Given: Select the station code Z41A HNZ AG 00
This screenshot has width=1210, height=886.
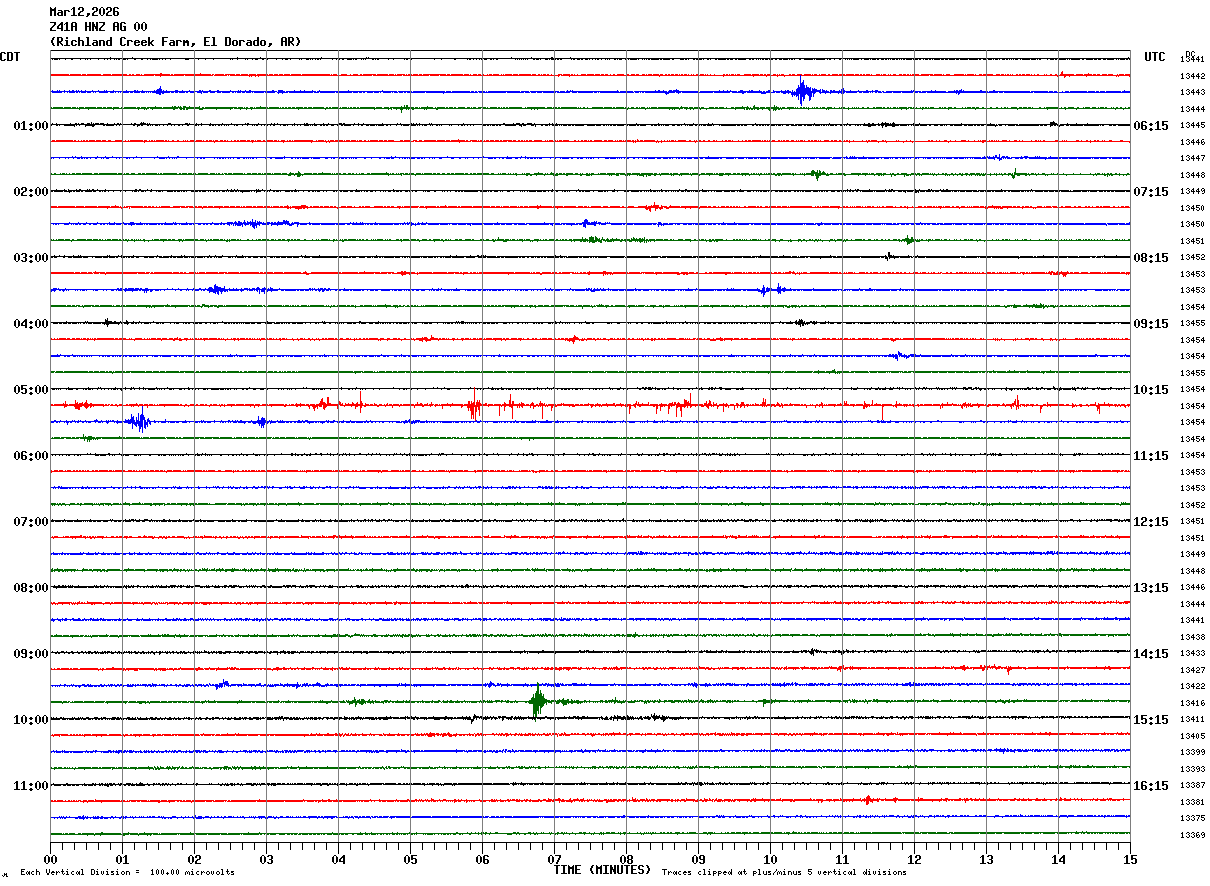Looking at the screenshot, I should [98, 27].
